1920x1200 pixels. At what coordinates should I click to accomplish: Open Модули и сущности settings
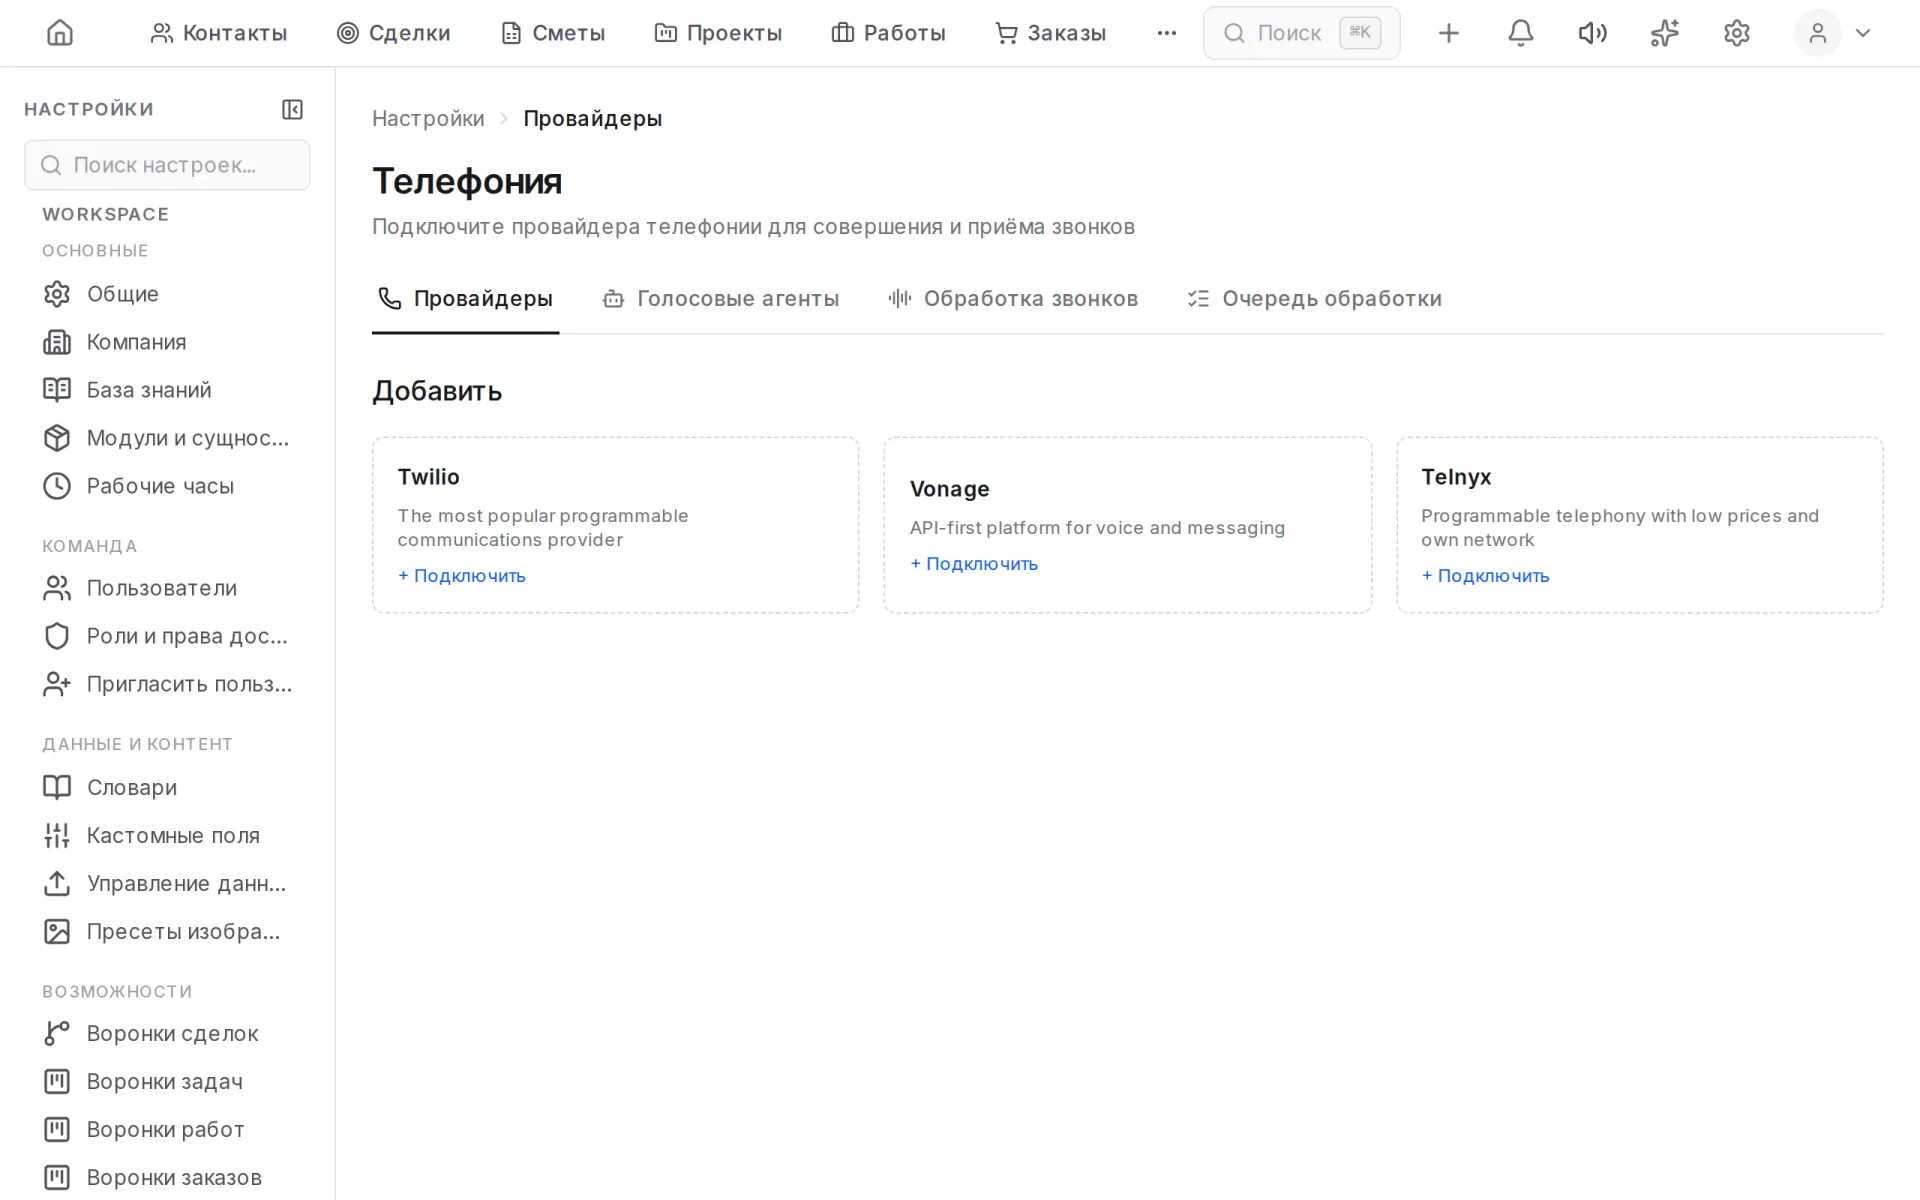[x=167, y=438]
